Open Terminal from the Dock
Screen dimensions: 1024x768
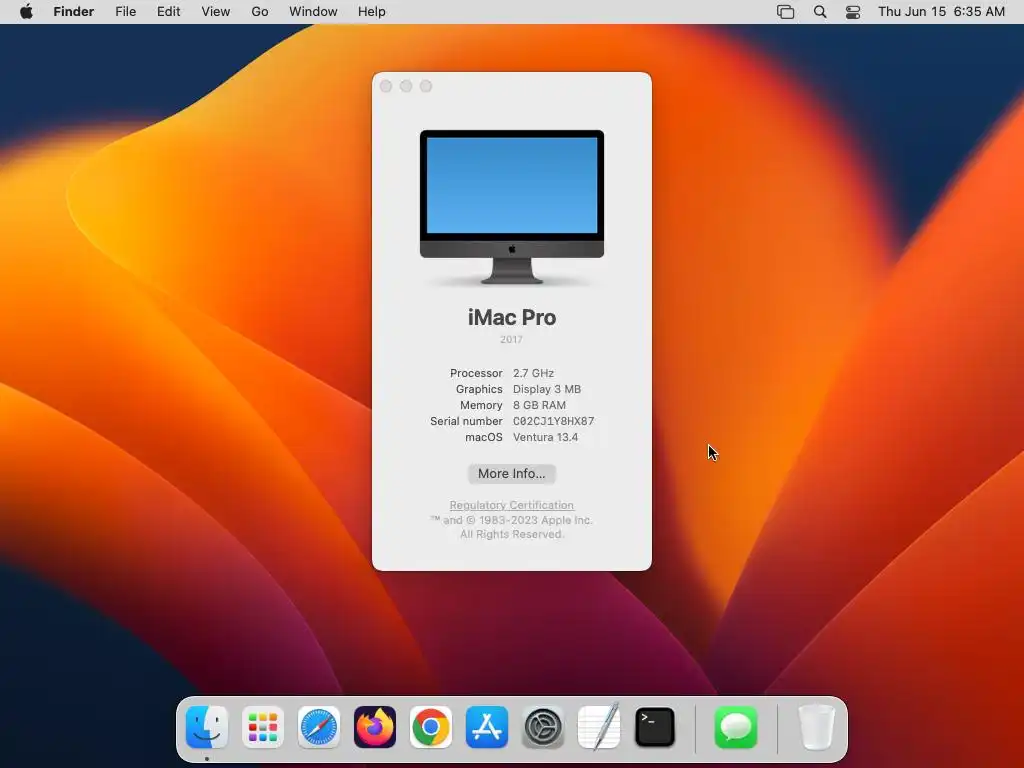[654, 727]
